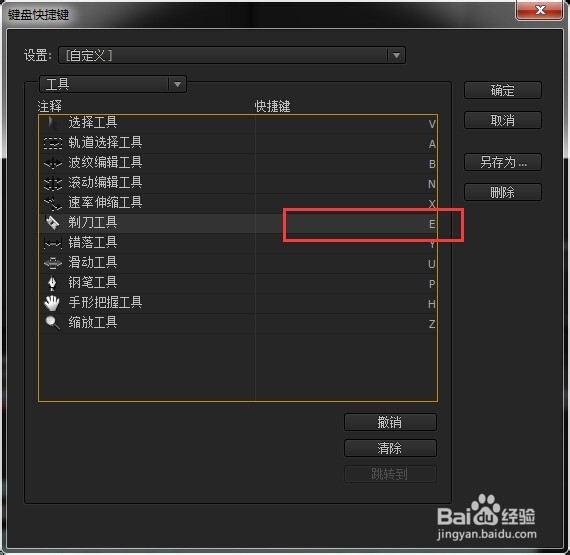This screenshot has height=555, width=570.
Task: Cancel changes with 取消 button
Action: (x=503, y=120)
